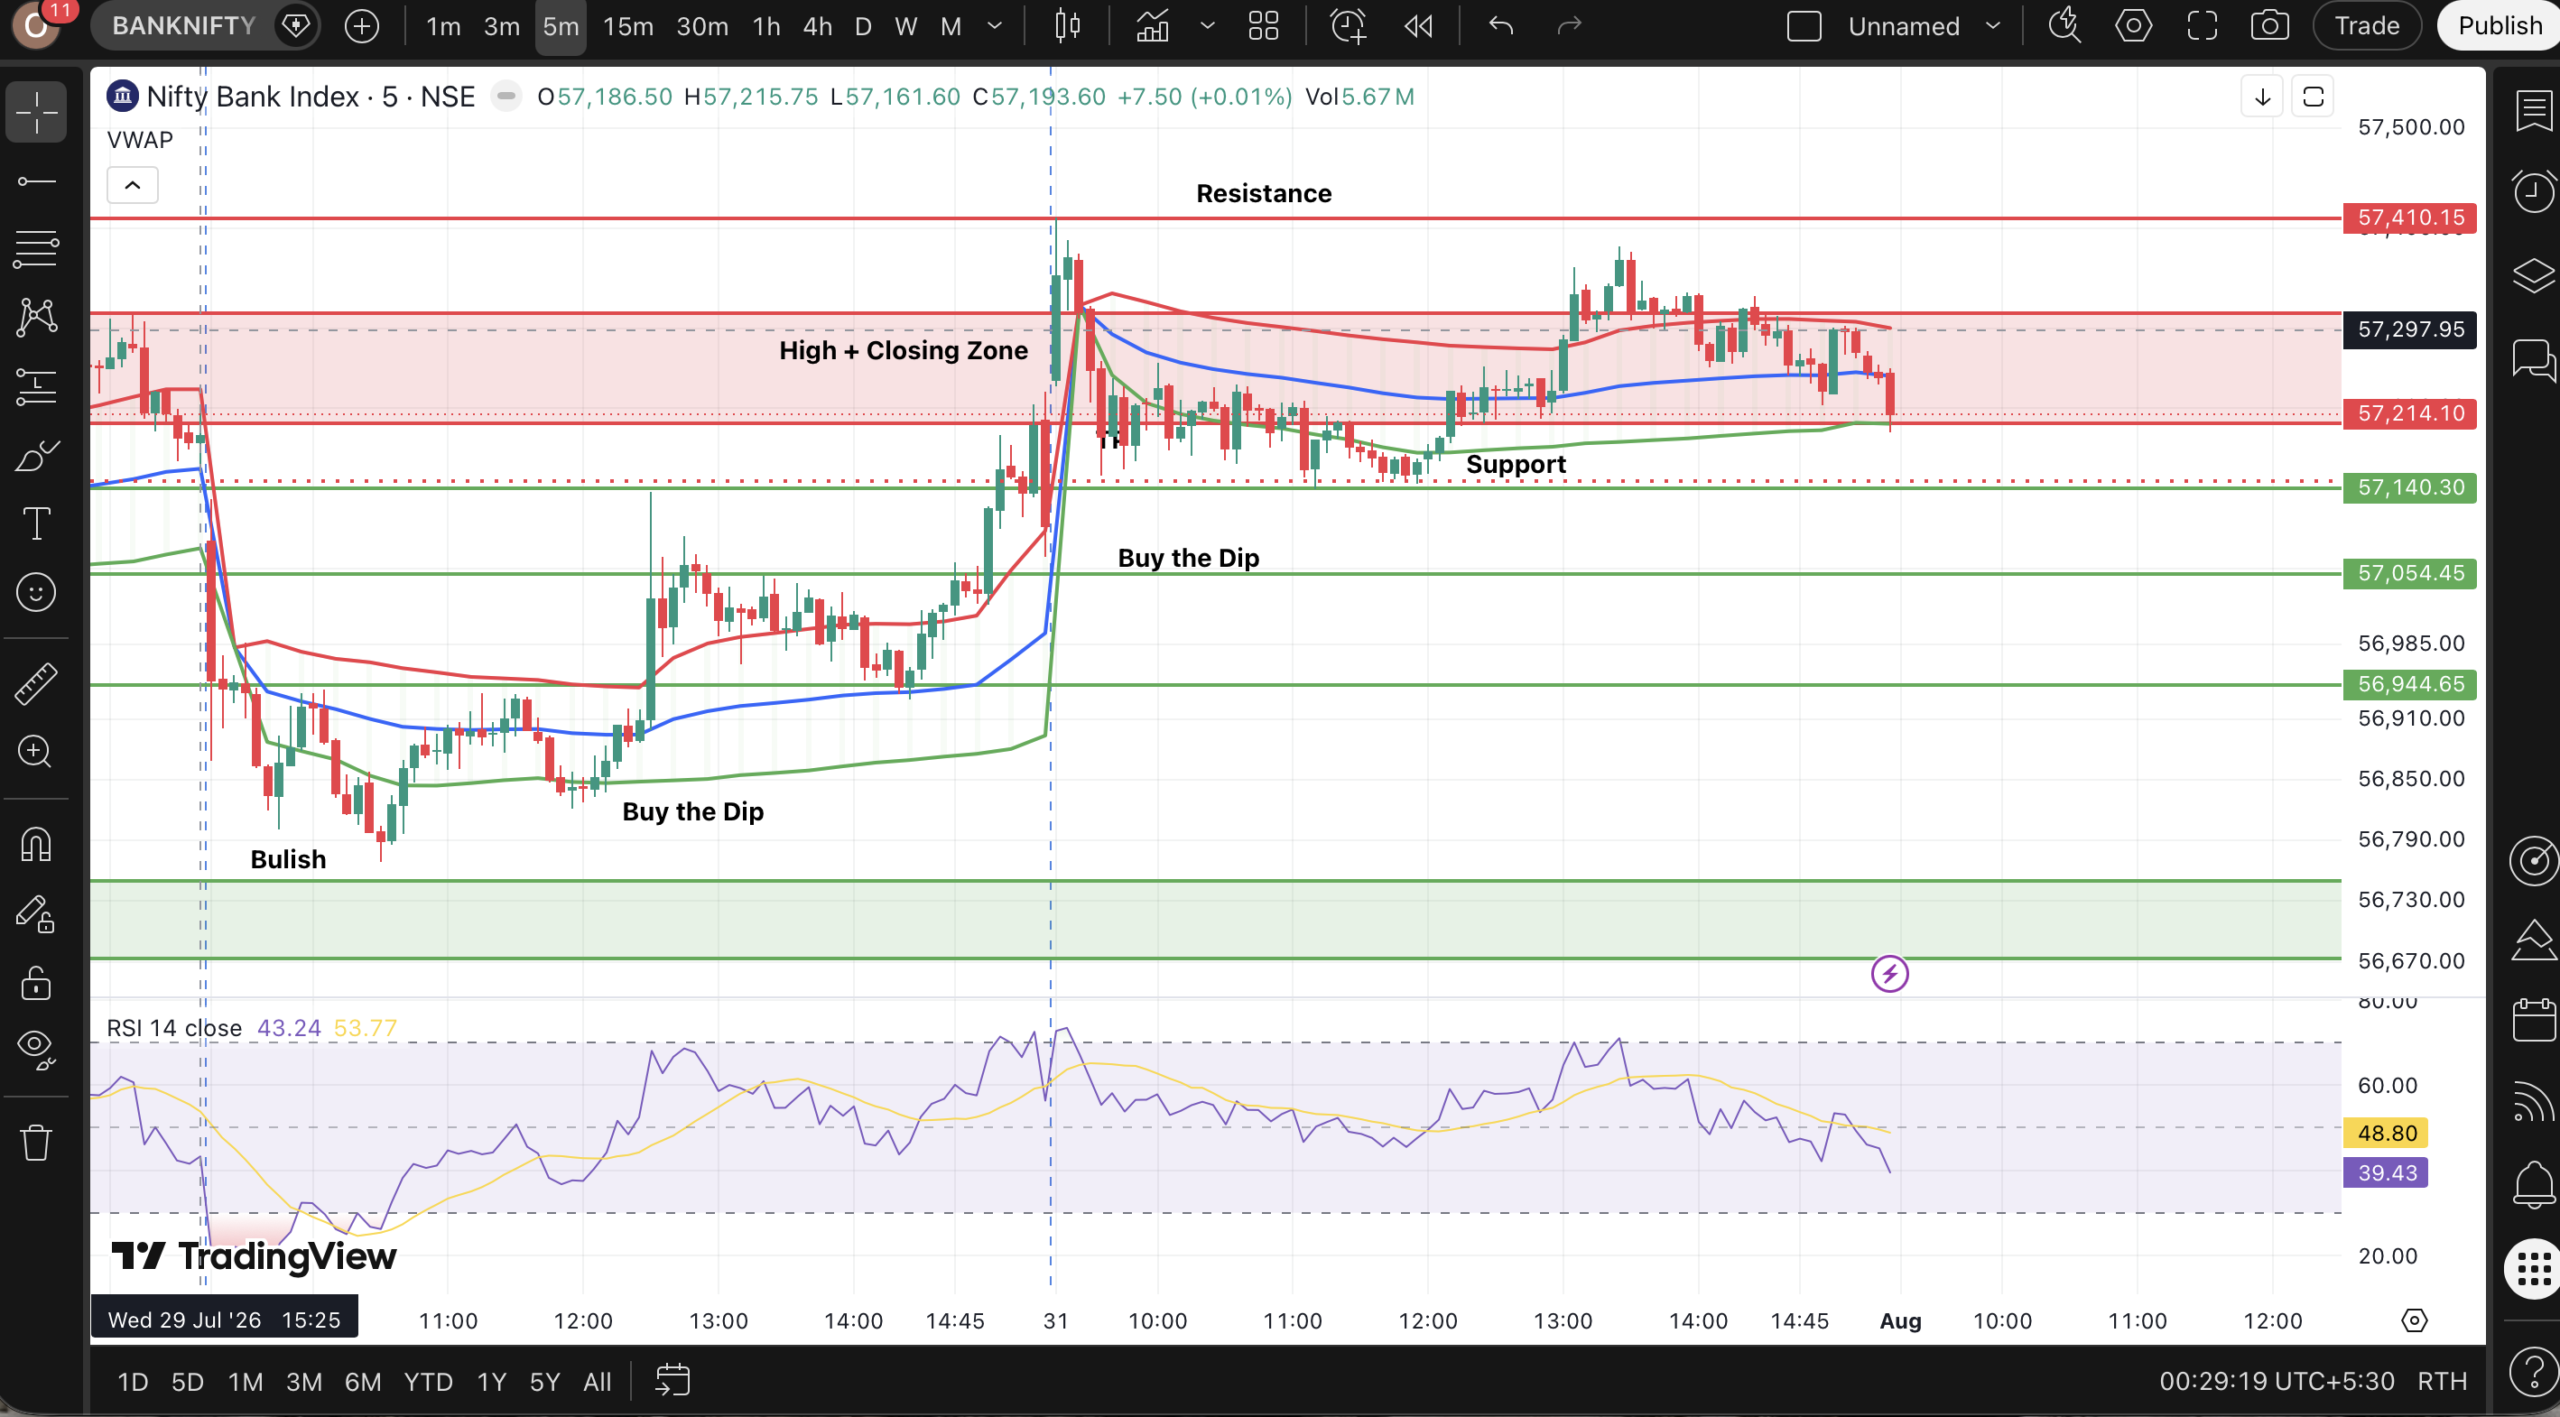The height and width of the screenshot is (1417, 2560).
Task: Open chart settings hexagon icon
Action: pyautogui.click(x=2133, y=26)
